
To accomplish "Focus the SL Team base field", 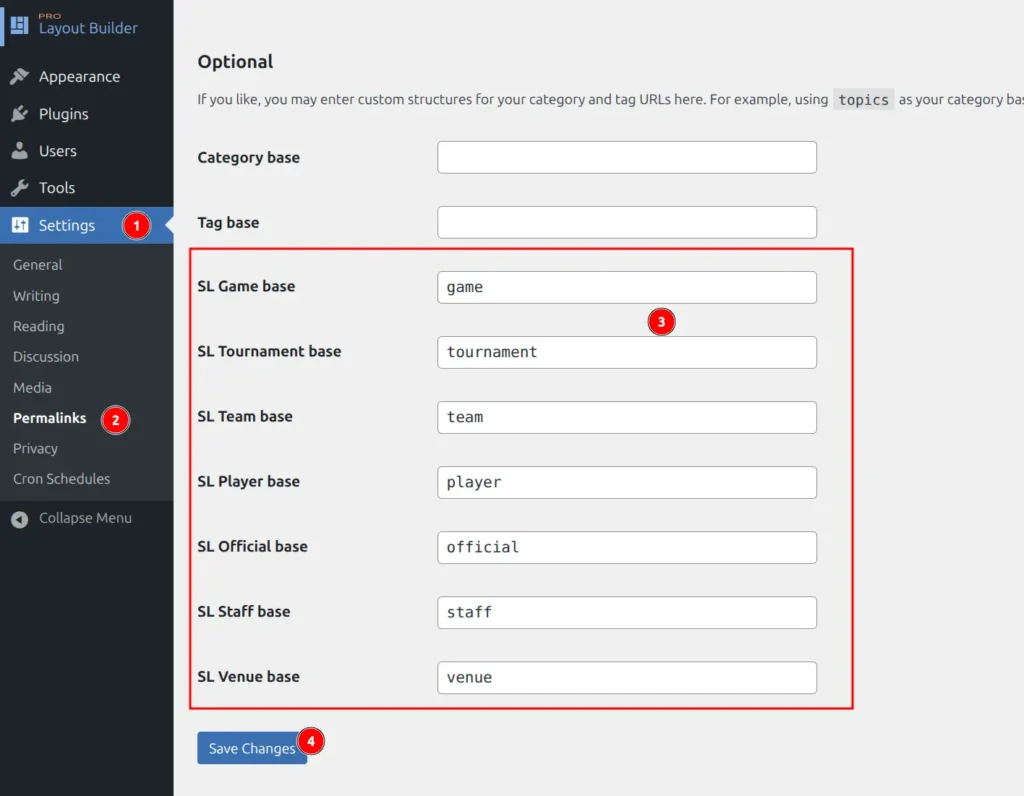I will click(x=627, y=417).
